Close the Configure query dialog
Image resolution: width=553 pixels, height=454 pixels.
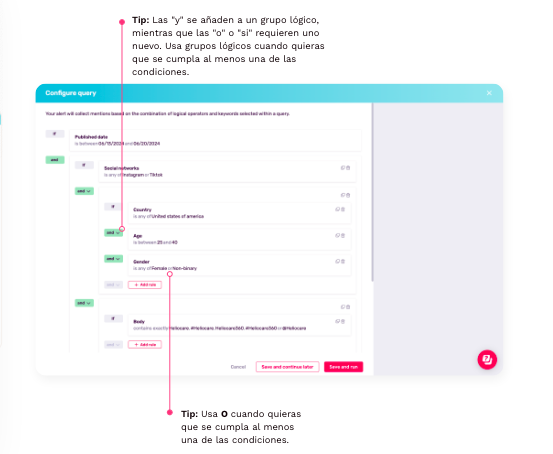(489, 93)
